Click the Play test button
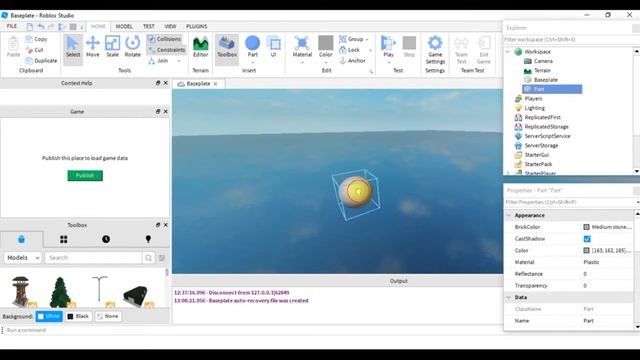Image resolution: width=640 pixels, height=360 pixels. [388, 47]
